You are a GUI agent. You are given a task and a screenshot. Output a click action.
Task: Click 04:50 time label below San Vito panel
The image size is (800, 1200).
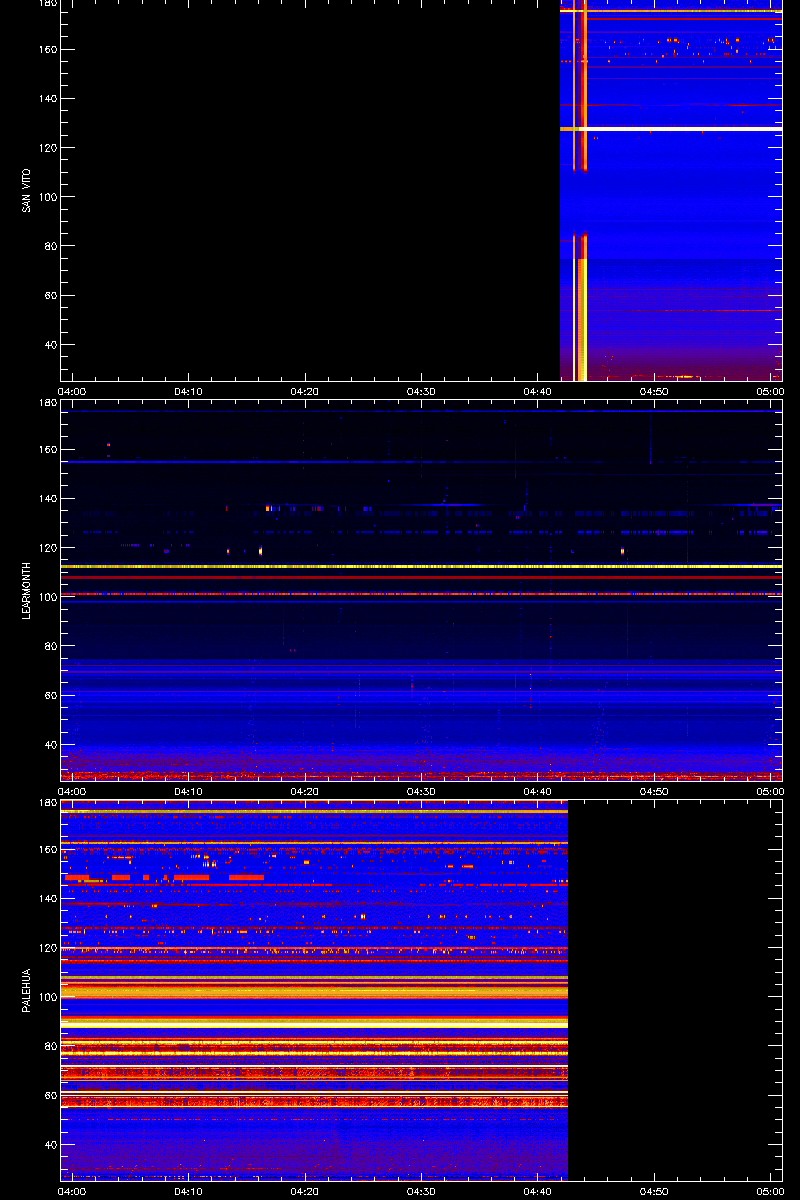coord(653,392)
